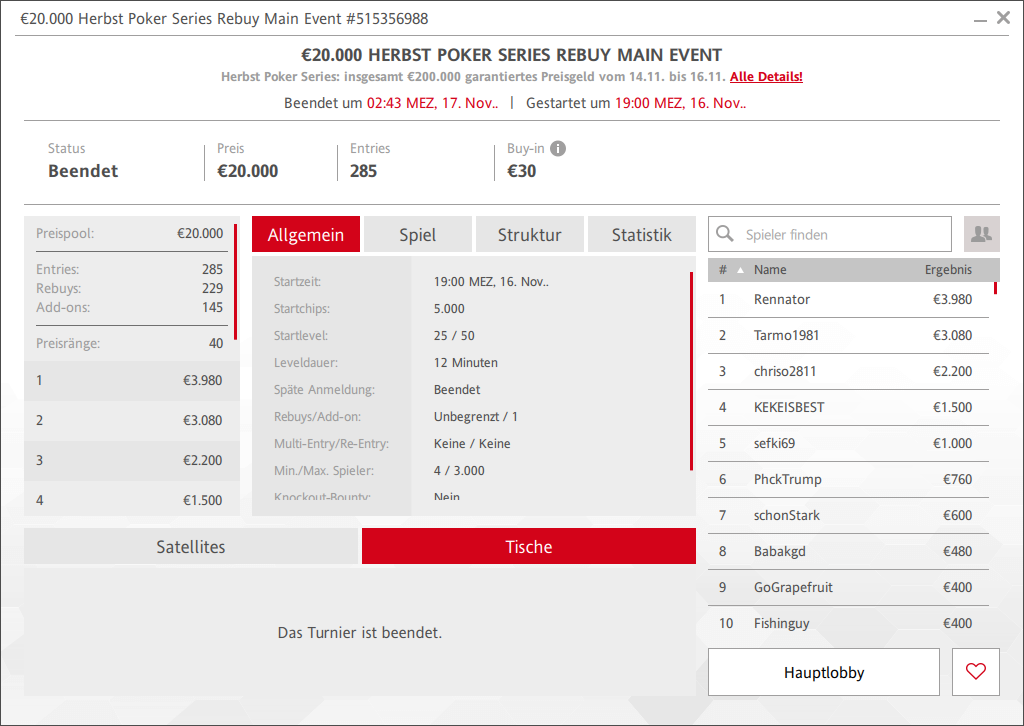1024x726 pixels.
Task: Select the Tische tab
Action: (528, 547)
